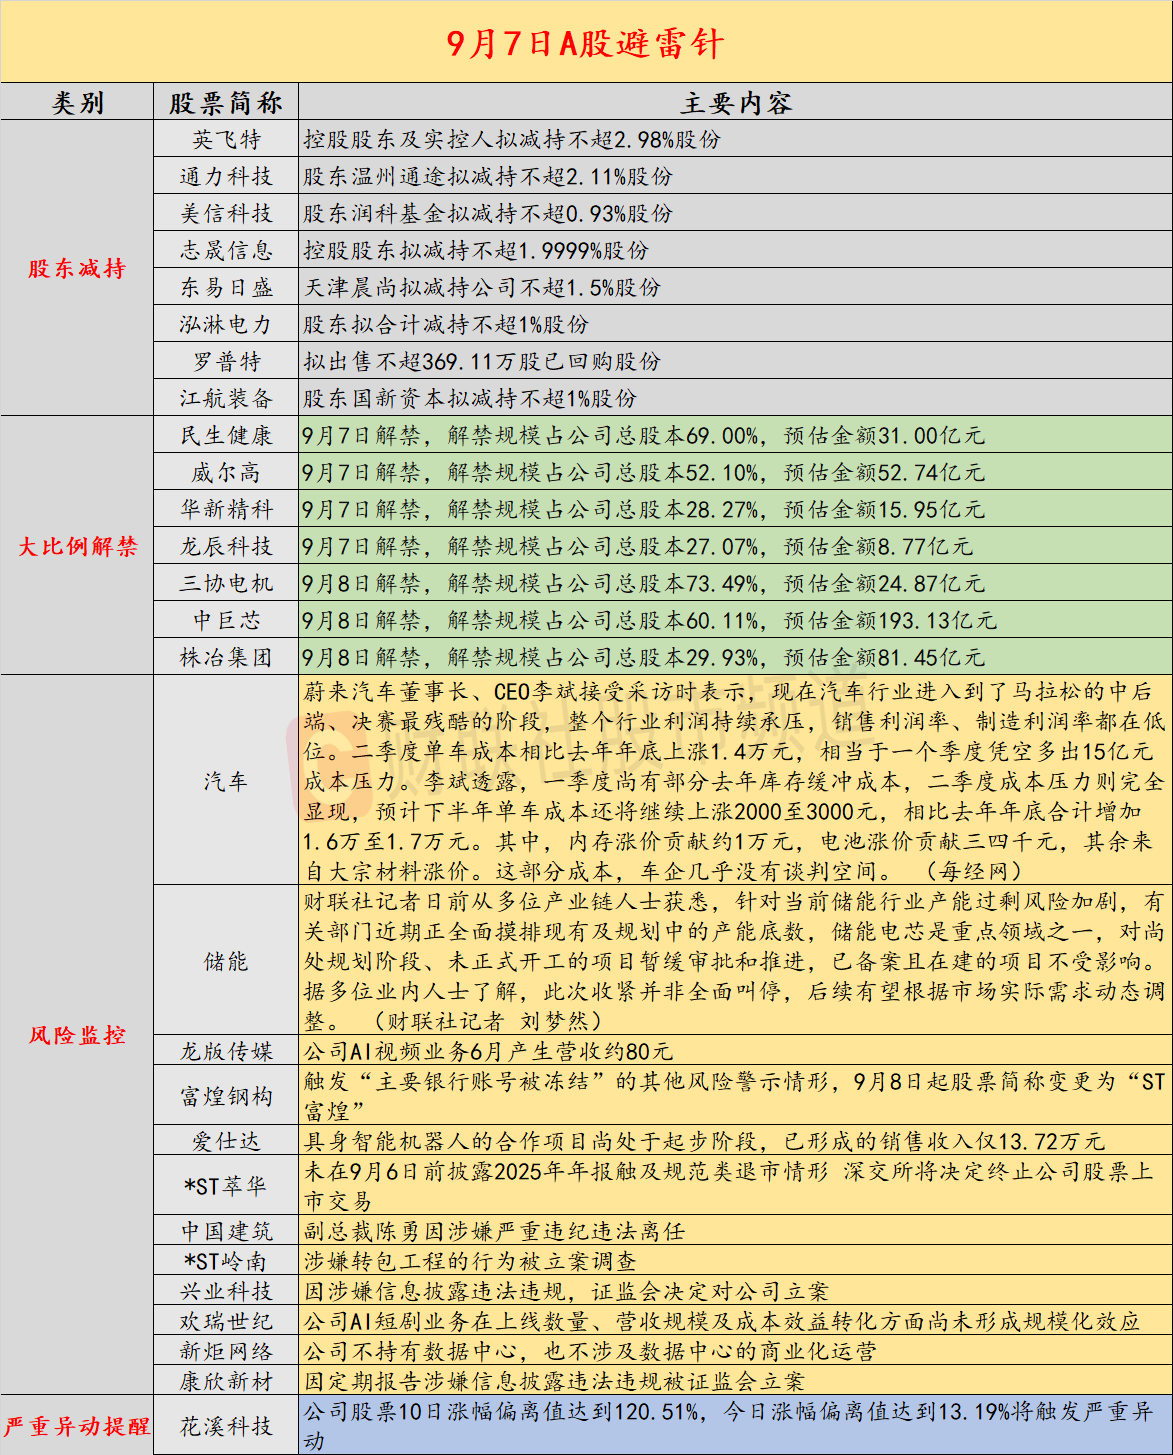
Task: Click the 具身智能机器人 cooperation text
Action: (704, 1141)
